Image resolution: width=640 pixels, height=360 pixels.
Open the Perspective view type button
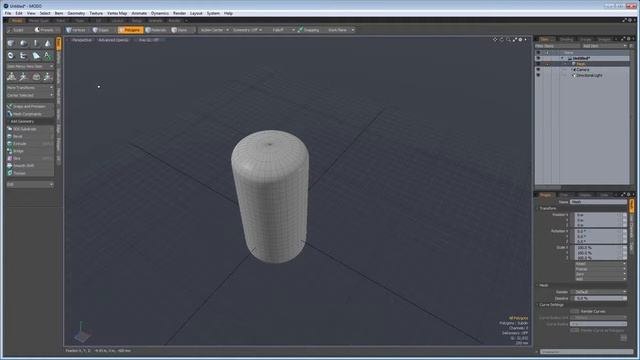click(81, 40)
